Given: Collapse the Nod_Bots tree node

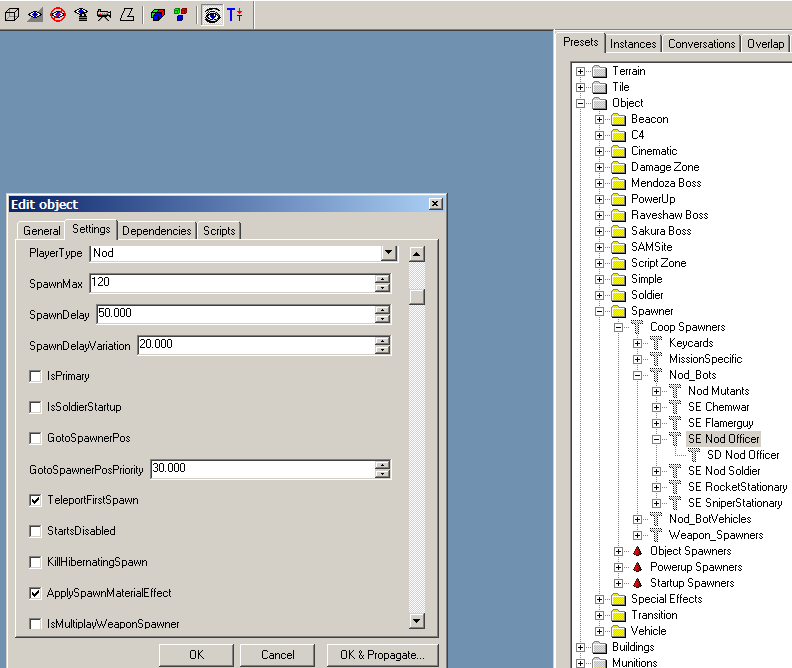Looking at the screenshot, I should (x=638, y=375).
